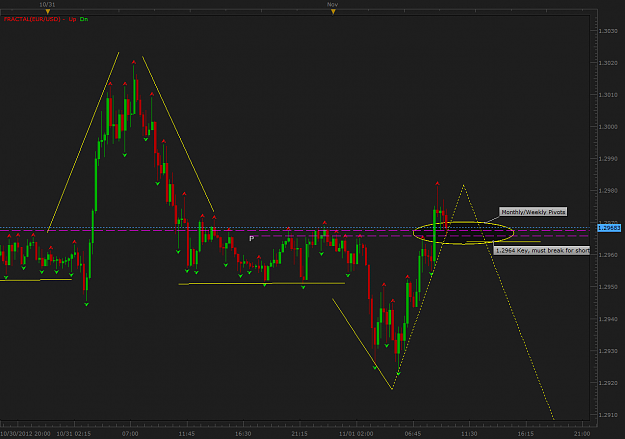Viewport: 625px width, 439px height.
Task: Click the 11/01 02:00 time axis label
Action: [356, 433]
